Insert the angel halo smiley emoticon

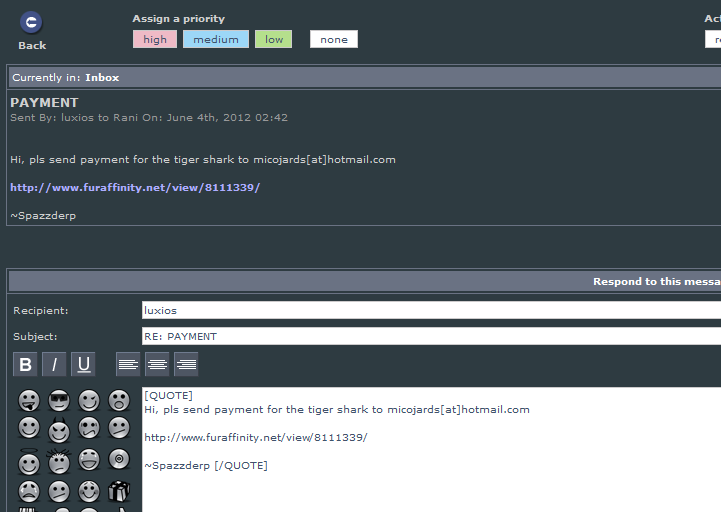tap(29, 463)
